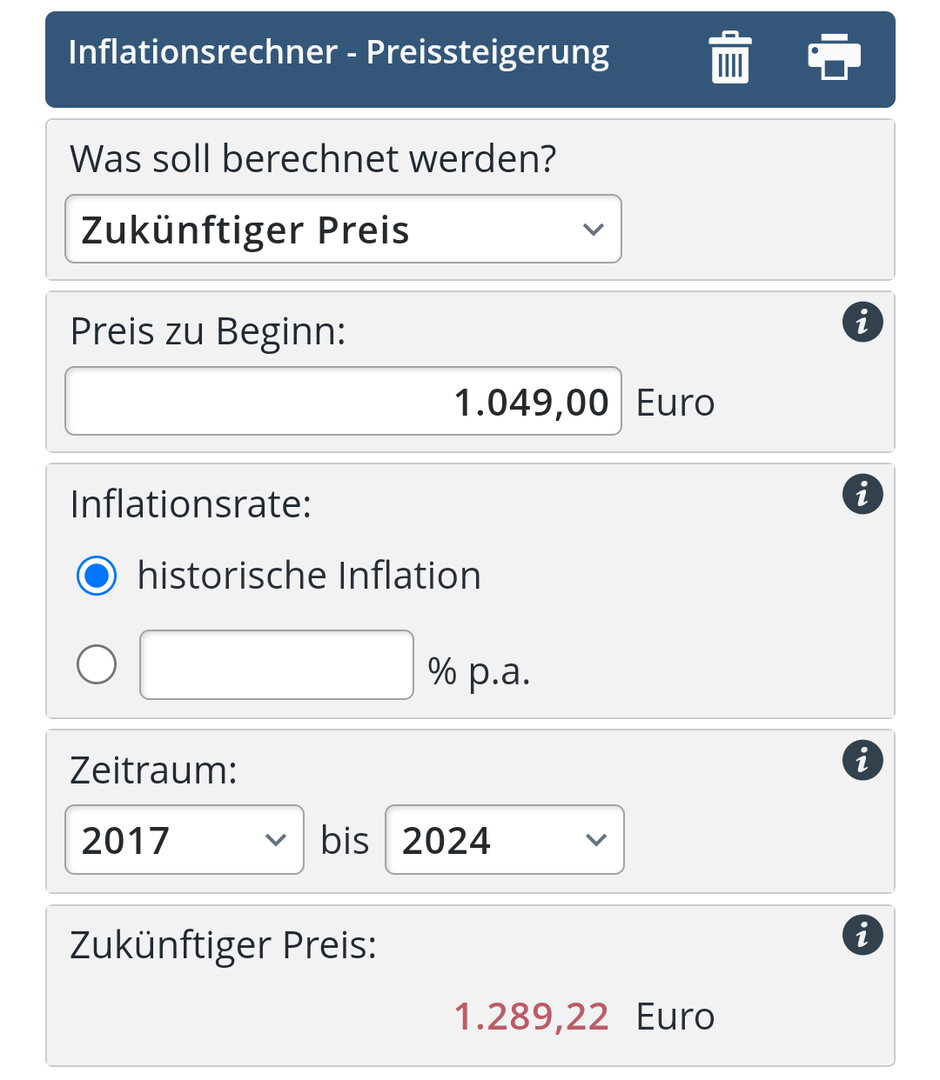Click the result value 1.289,22
The image size is (940, 1080).
click(x=531, y=1016)
